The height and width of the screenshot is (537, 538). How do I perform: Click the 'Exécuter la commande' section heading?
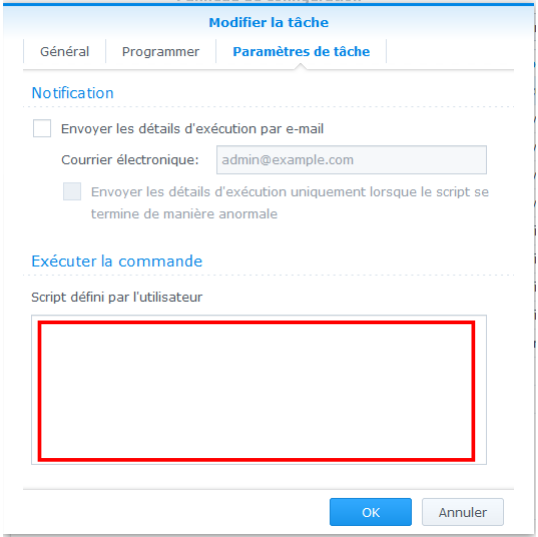pos(117,261)
